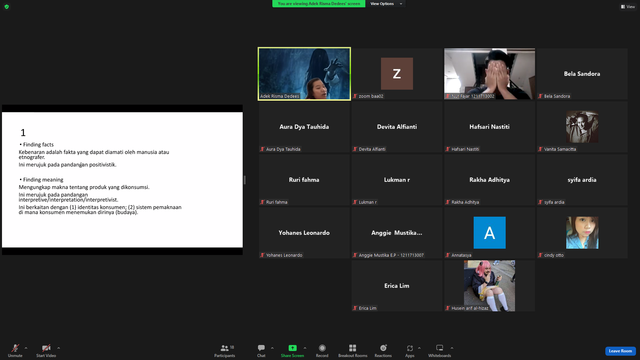Click the View layout button
The width and height of the screenshot is (640, 360).
pos(628,7)
